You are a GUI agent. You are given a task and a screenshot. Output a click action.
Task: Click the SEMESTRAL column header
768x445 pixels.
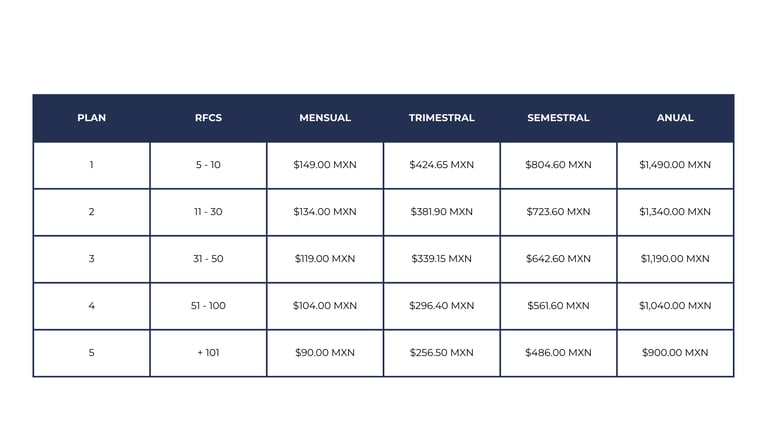pyautogui.click(x=558, y=118)
